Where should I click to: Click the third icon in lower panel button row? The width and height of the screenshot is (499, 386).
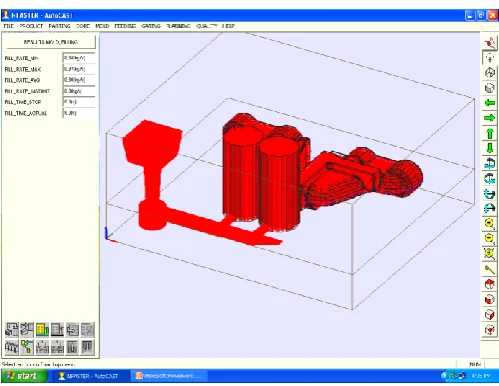point(42,347)
